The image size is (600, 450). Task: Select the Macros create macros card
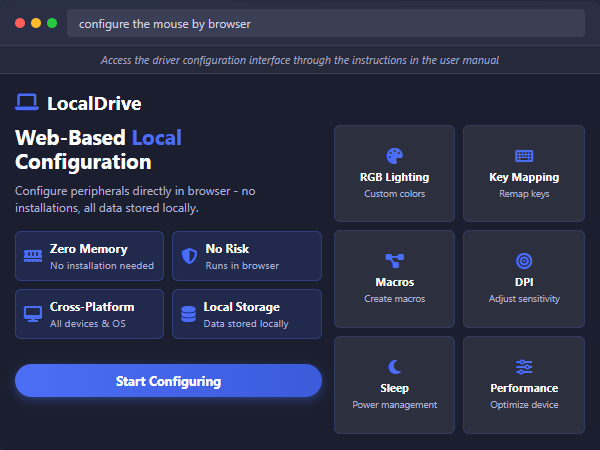pyautogui.click(x=394, y=278)
